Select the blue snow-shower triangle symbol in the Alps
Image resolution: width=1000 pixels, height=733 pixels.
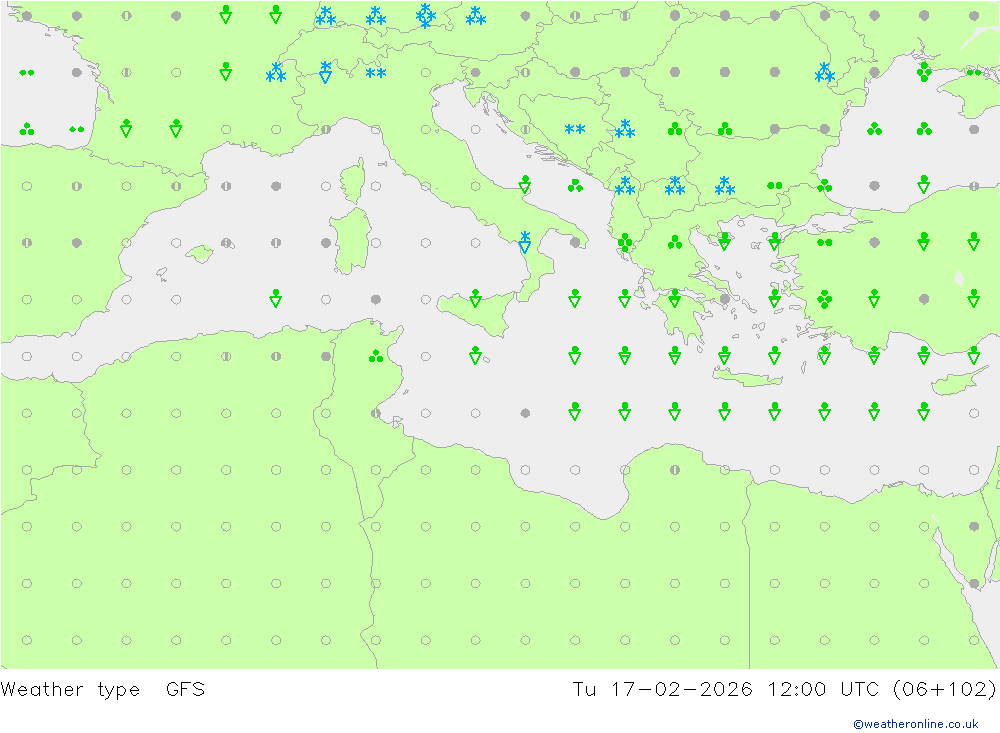click(326, 71)
